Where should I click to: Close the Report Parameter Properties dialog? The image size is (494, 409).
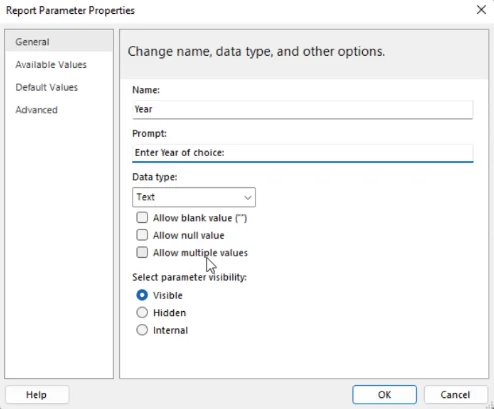481,10
